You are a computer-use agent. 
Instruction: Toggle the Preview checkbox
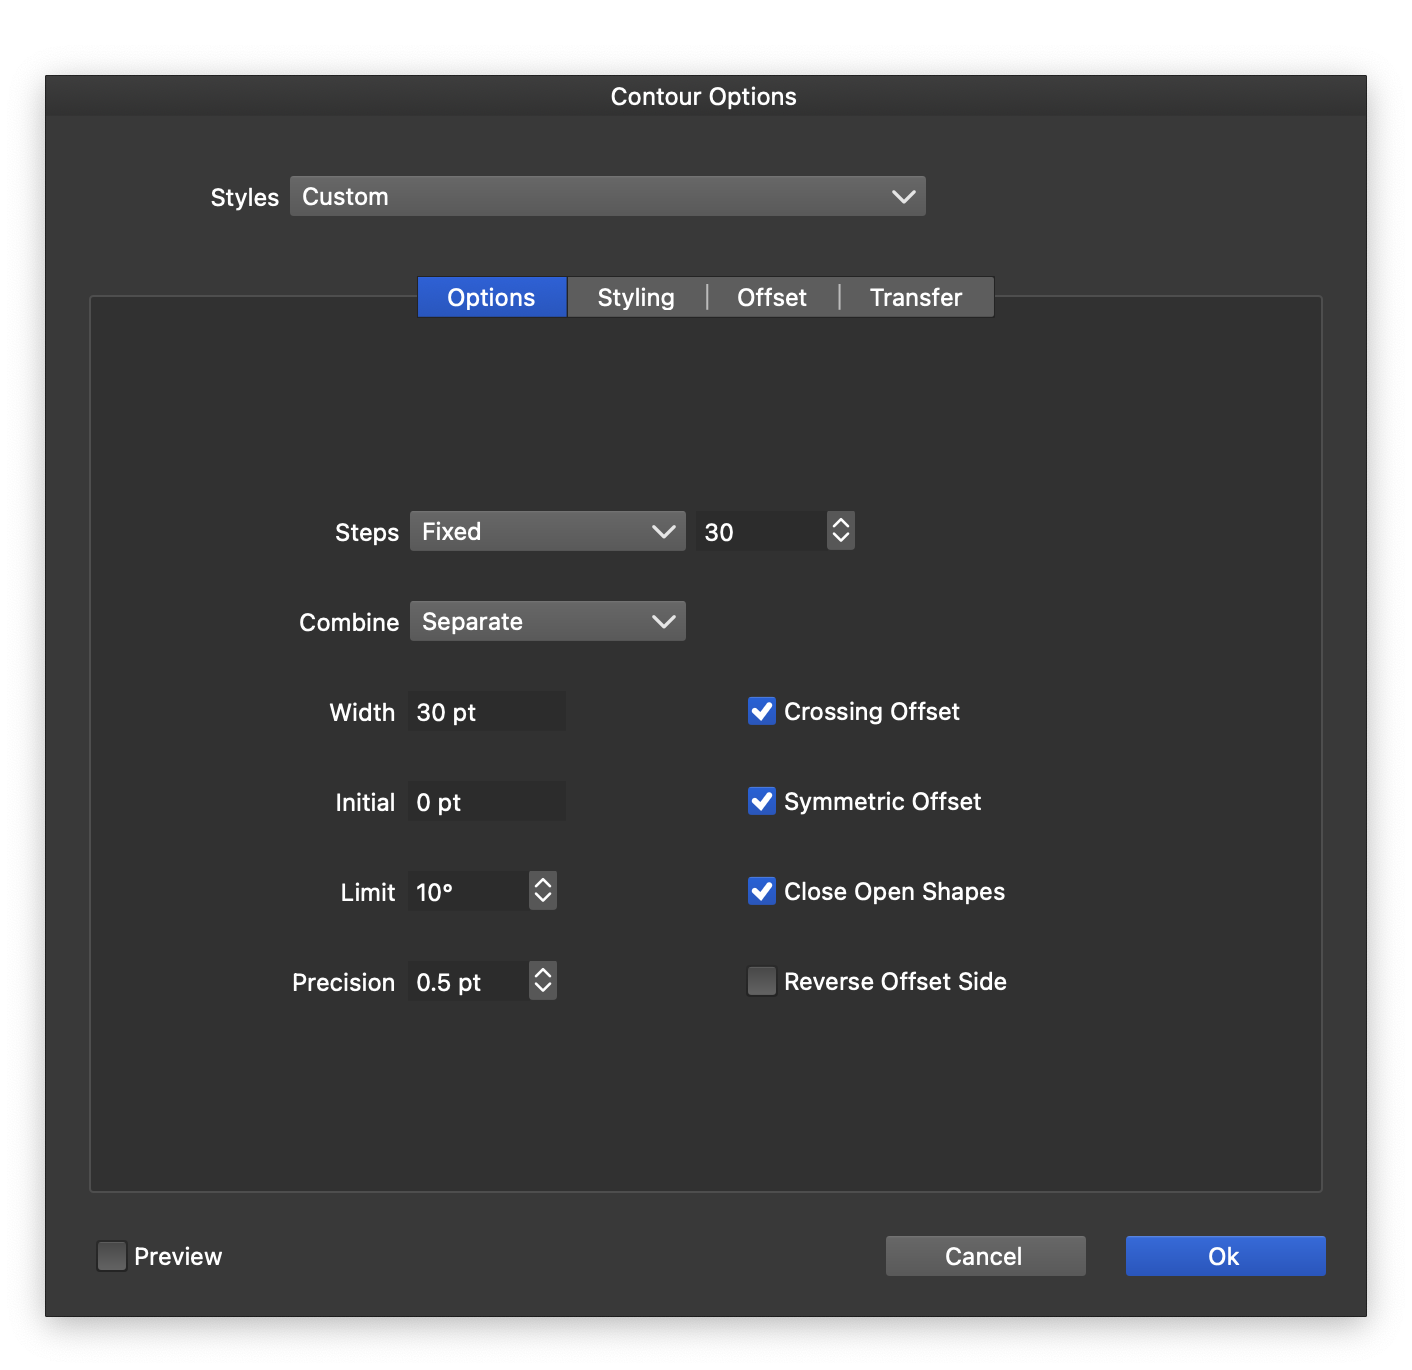tap(112, 1255)
